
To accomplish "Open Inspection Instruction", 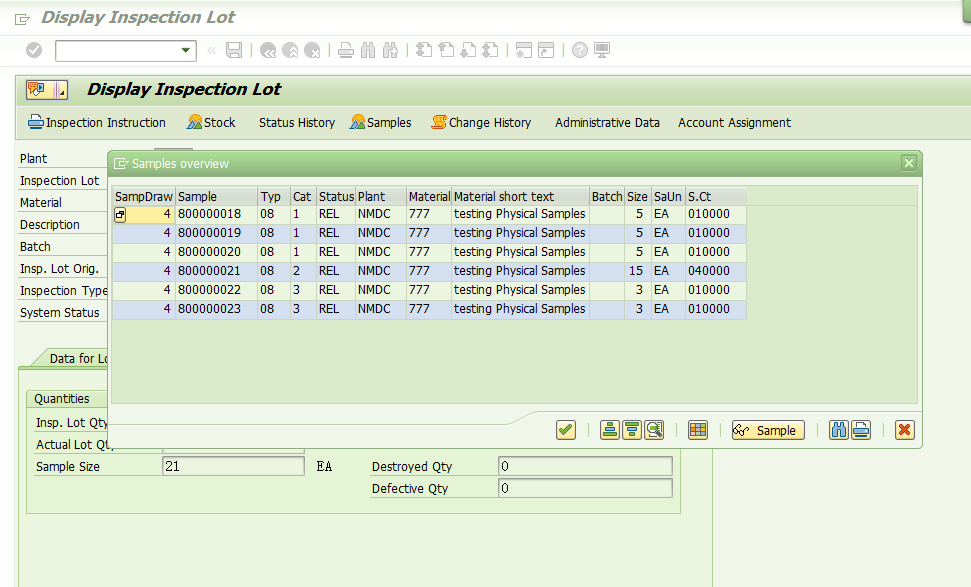I will click(97, 123).
